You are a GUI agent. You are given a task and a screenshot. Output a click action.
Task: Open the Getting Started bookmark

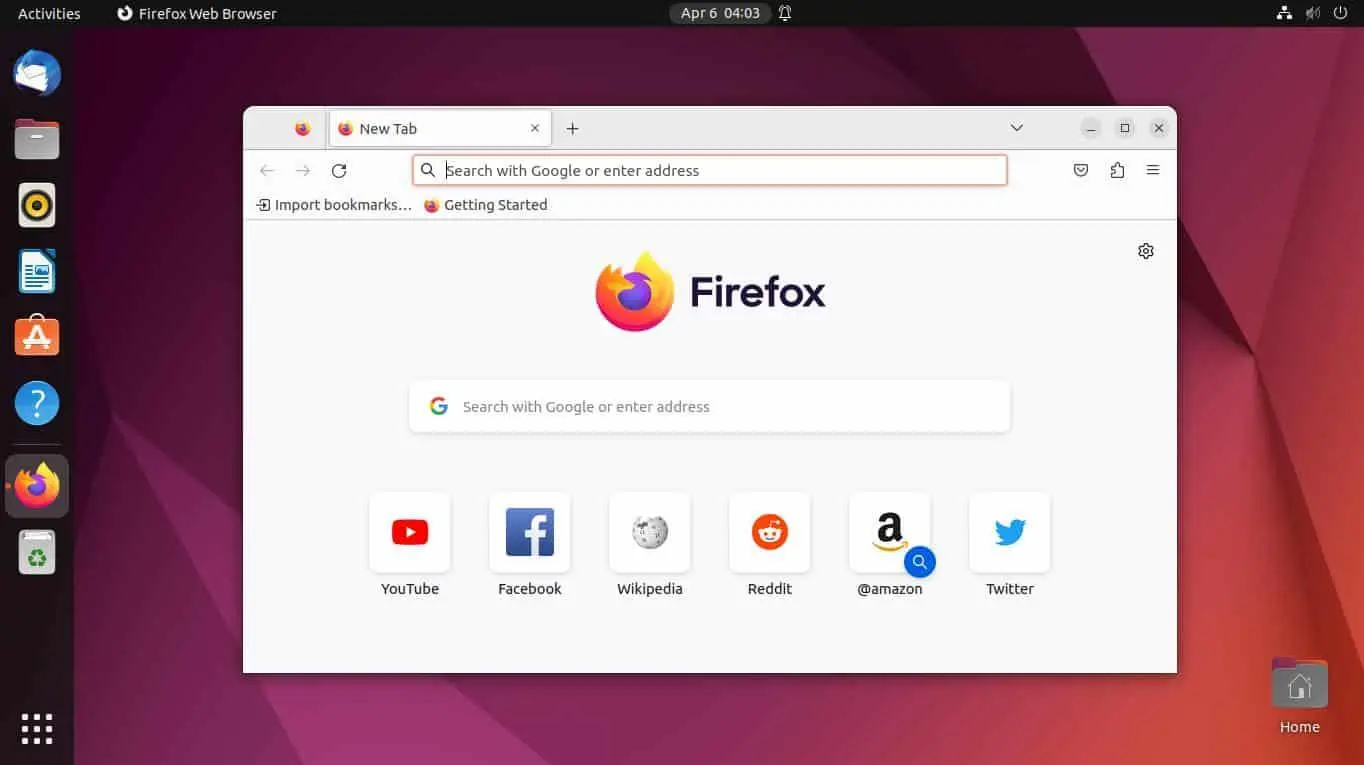tap(486, 205)
